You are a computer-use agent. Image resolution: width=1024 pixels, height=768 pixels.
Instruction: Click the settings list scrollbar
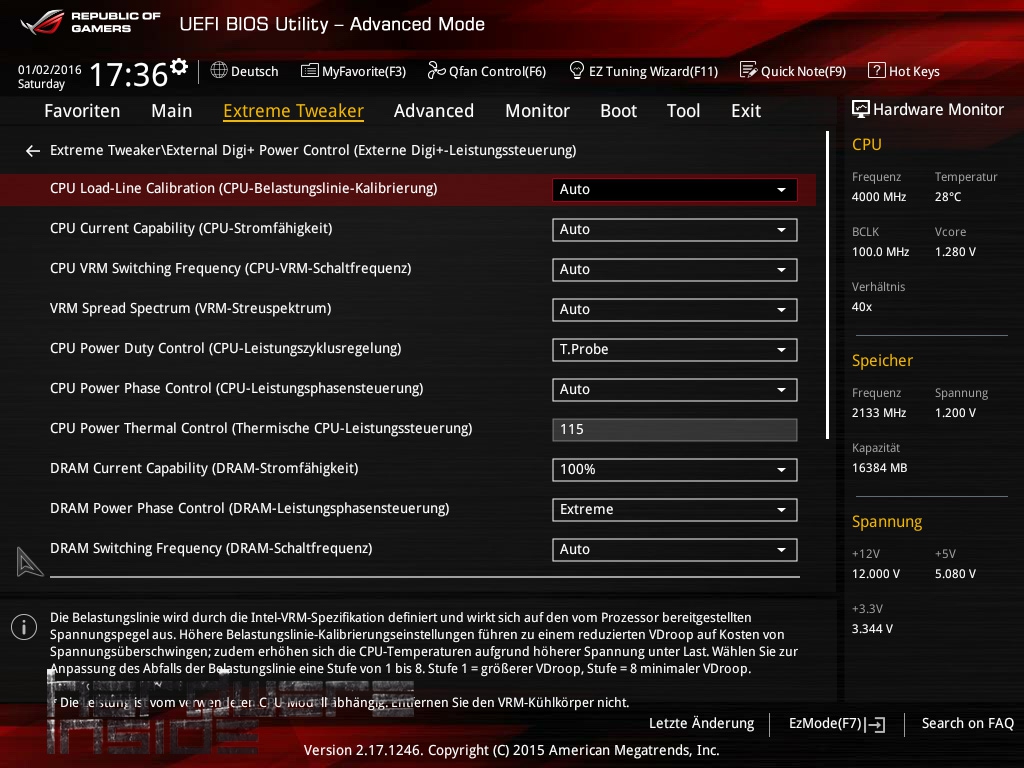pyautogui.click(x=827, y=285)
